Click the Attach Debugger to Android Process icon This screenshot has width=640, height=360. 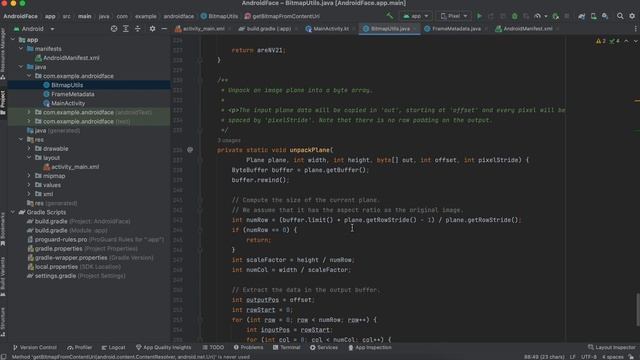tap(555, 16)
